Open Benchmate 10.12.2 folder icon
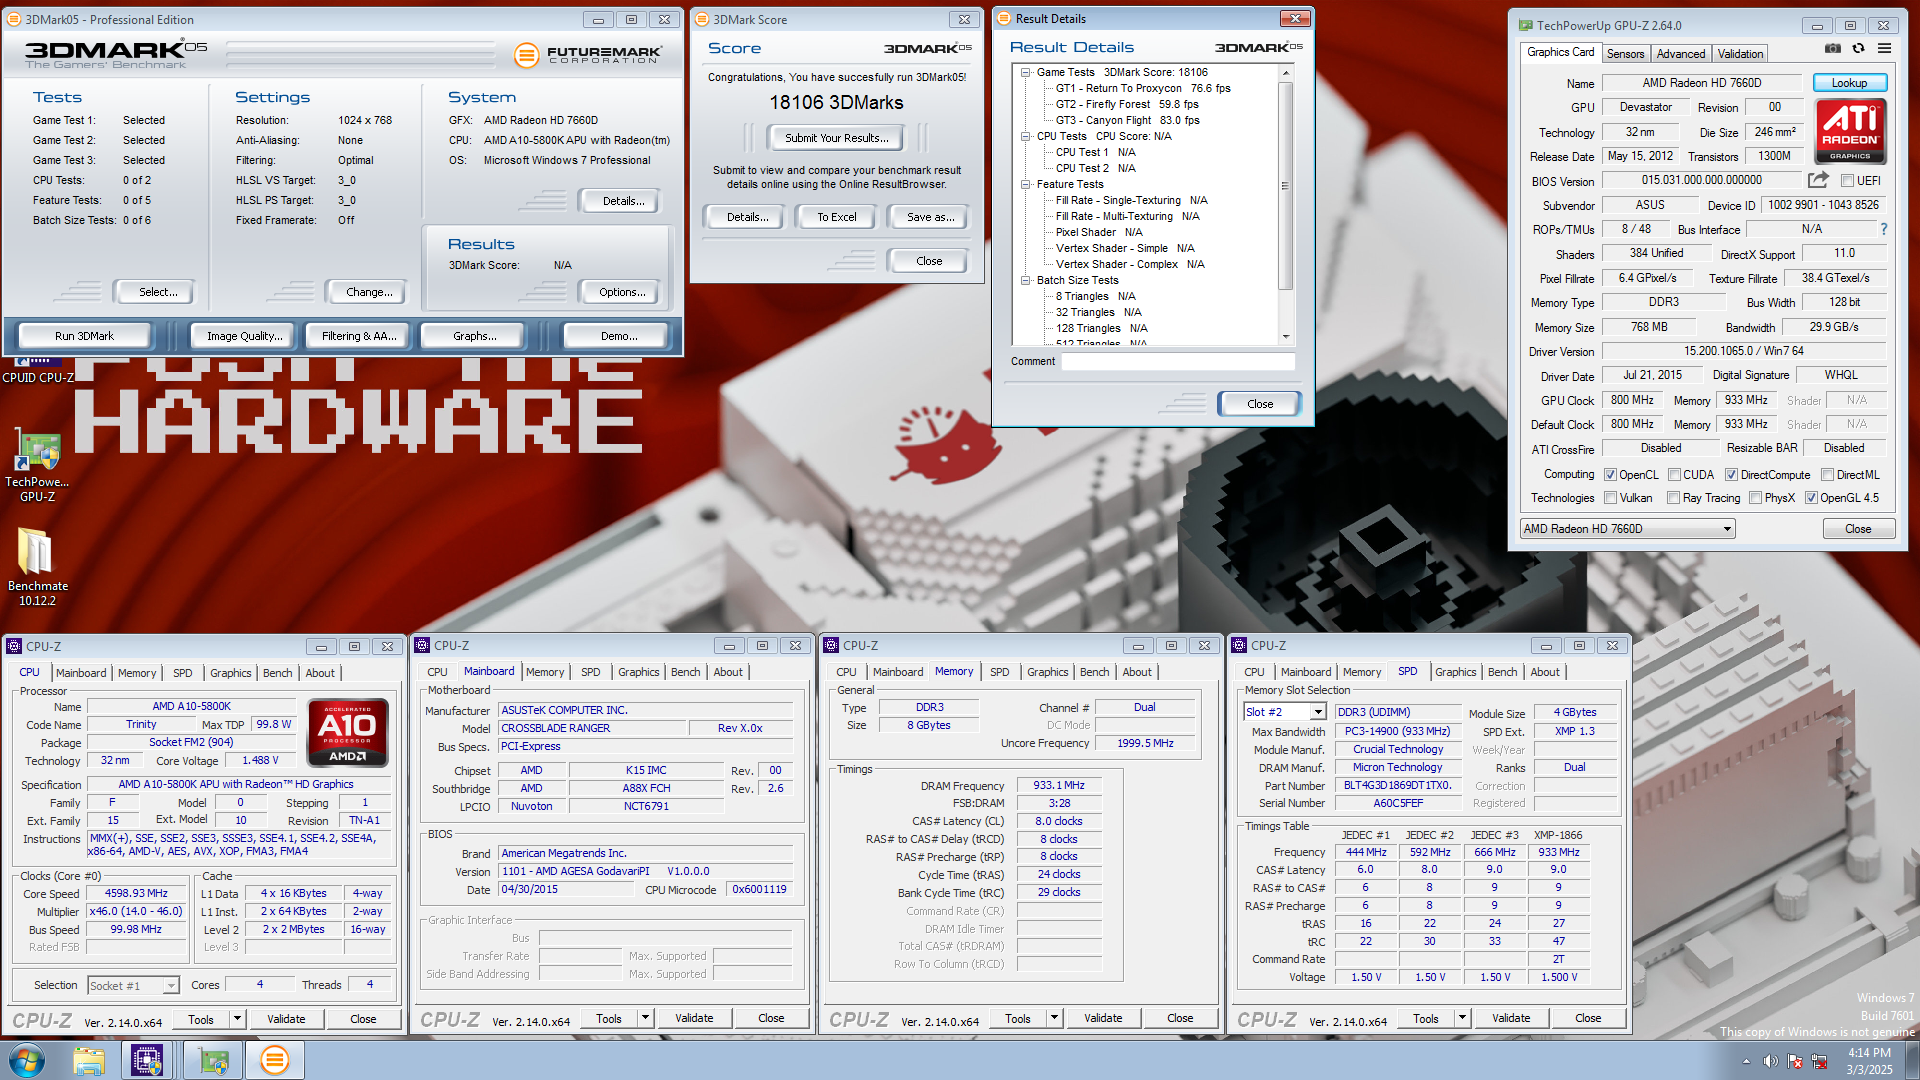Screen dimensions: 1920x1080 pyautogui.click(x=37, y=567)
